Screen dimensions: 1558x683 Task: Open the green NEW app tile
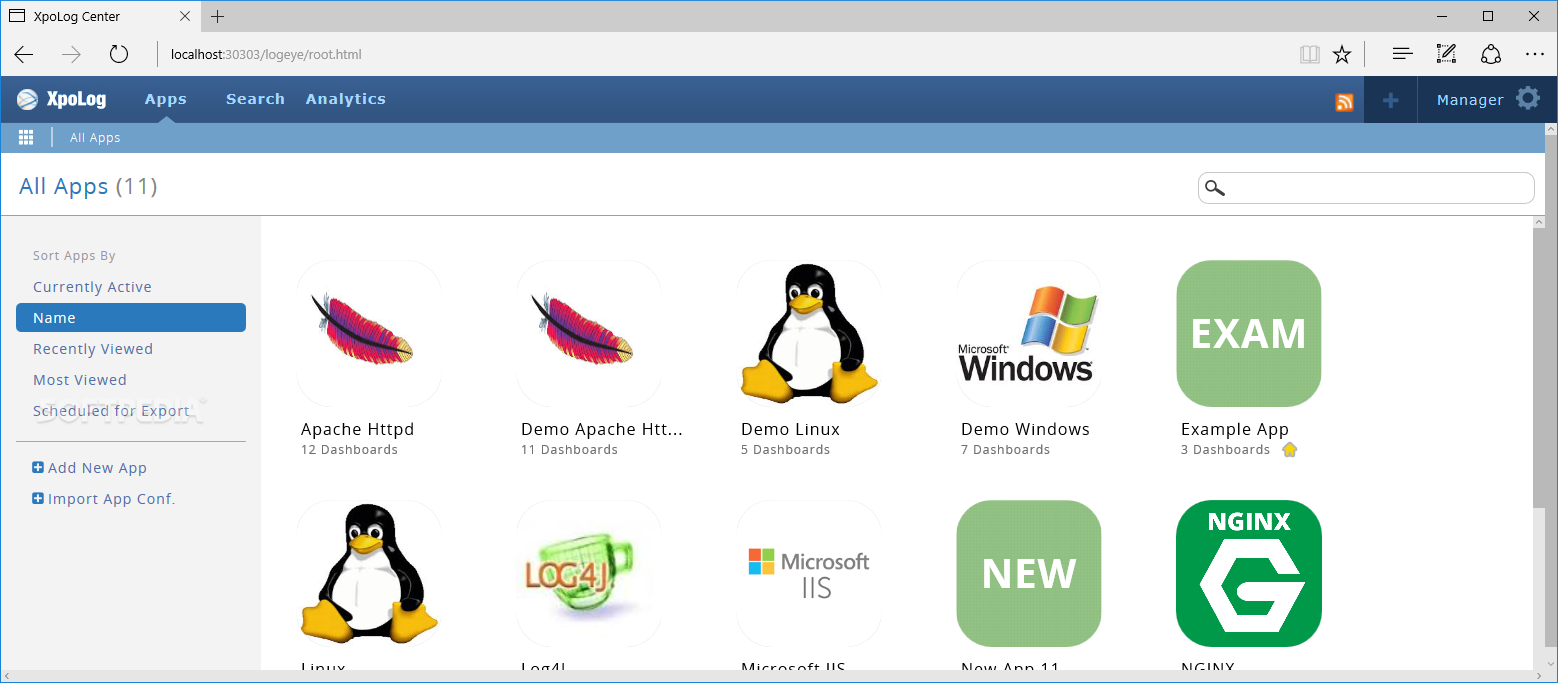(1029, 574)
